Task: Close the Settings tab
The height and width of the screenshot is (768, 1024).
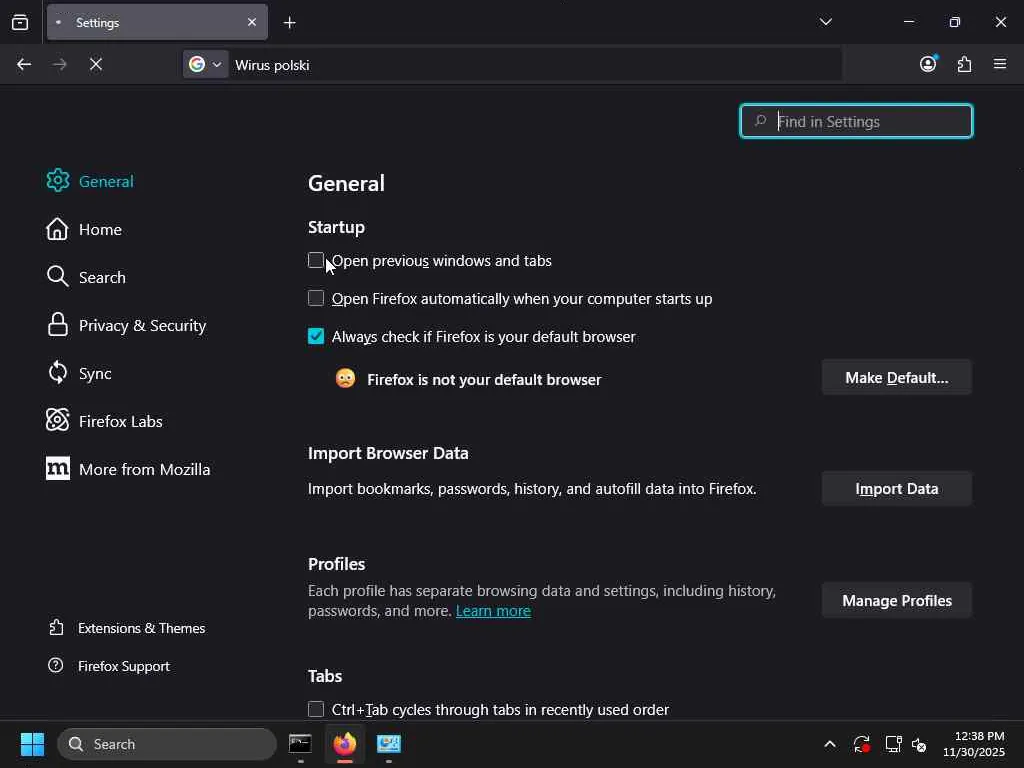Action: pos(251,22)
